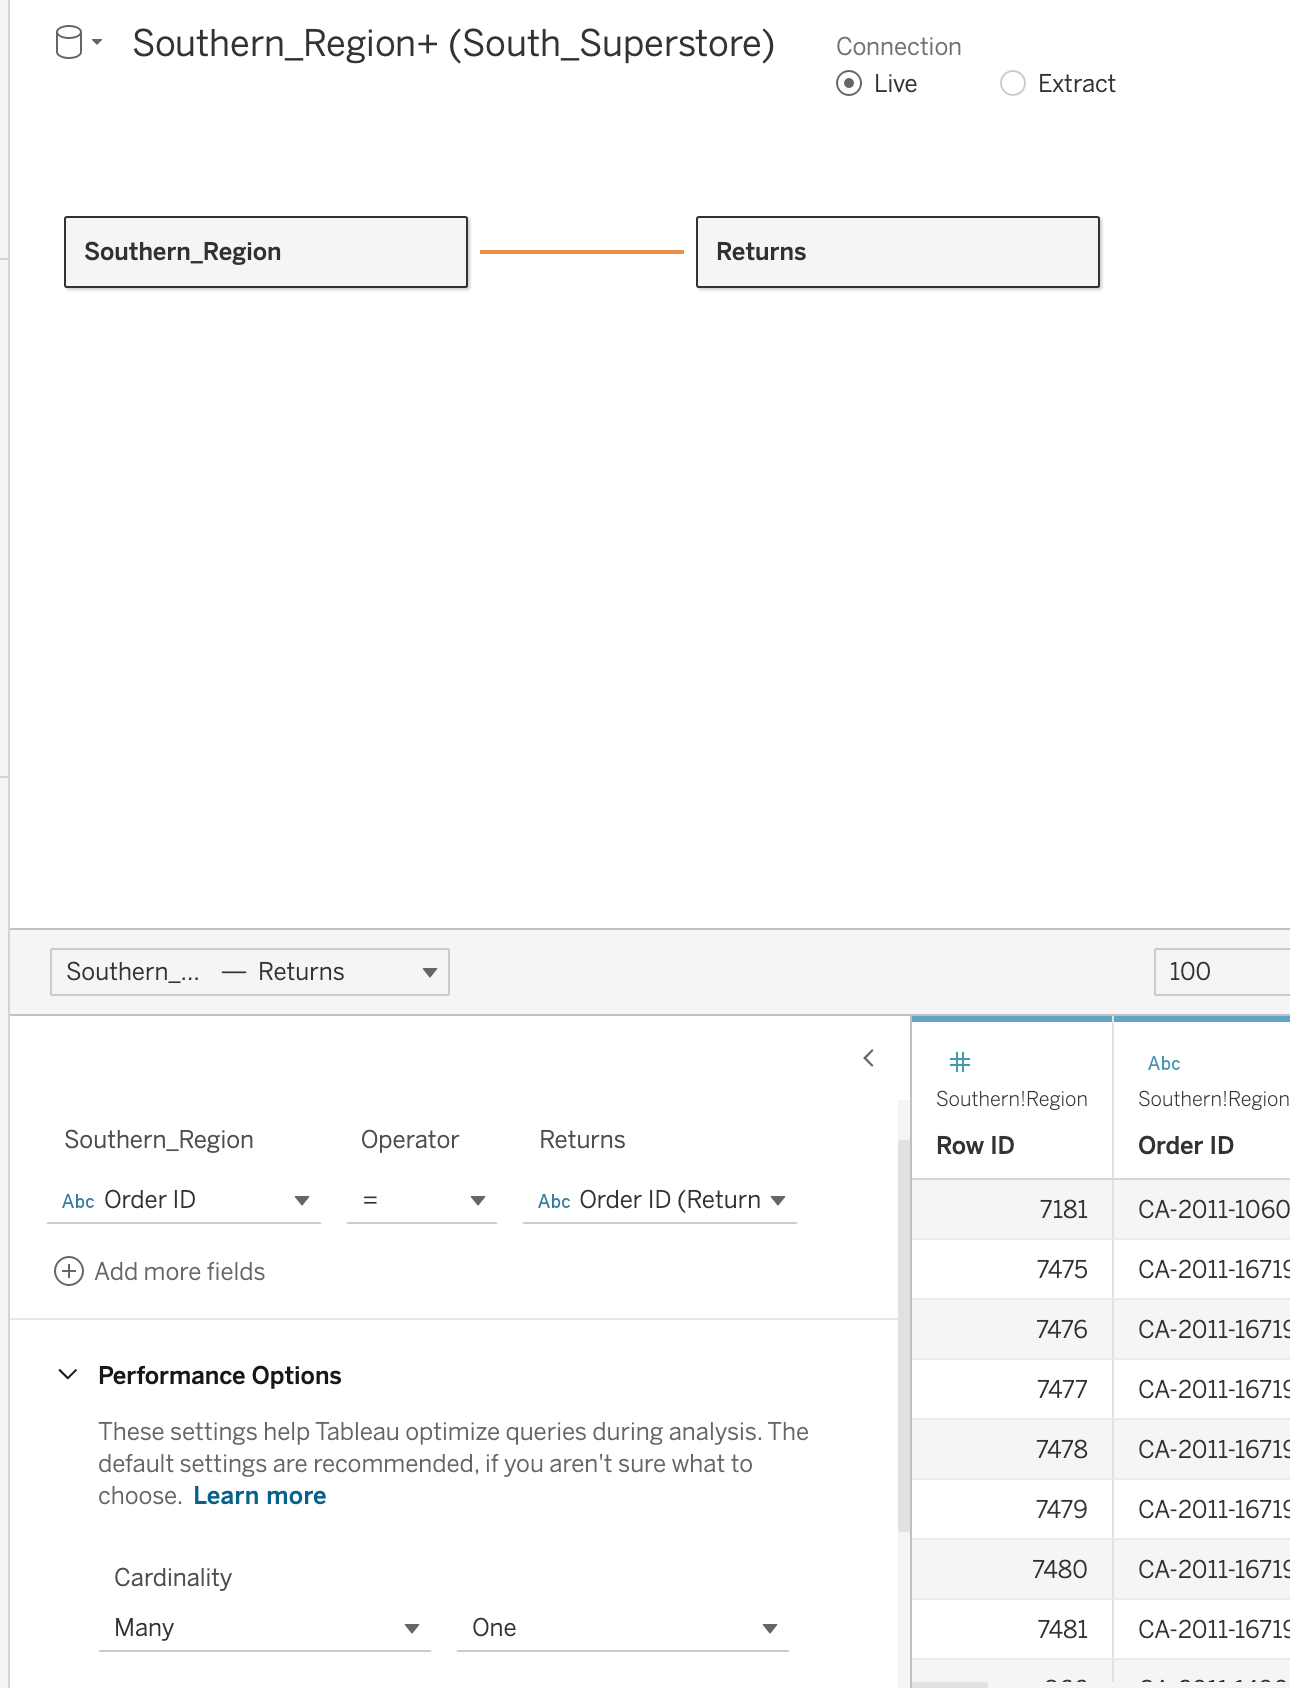Open the equals Operator dropdown
Screen dimensions: 1290x1688
422,1200
